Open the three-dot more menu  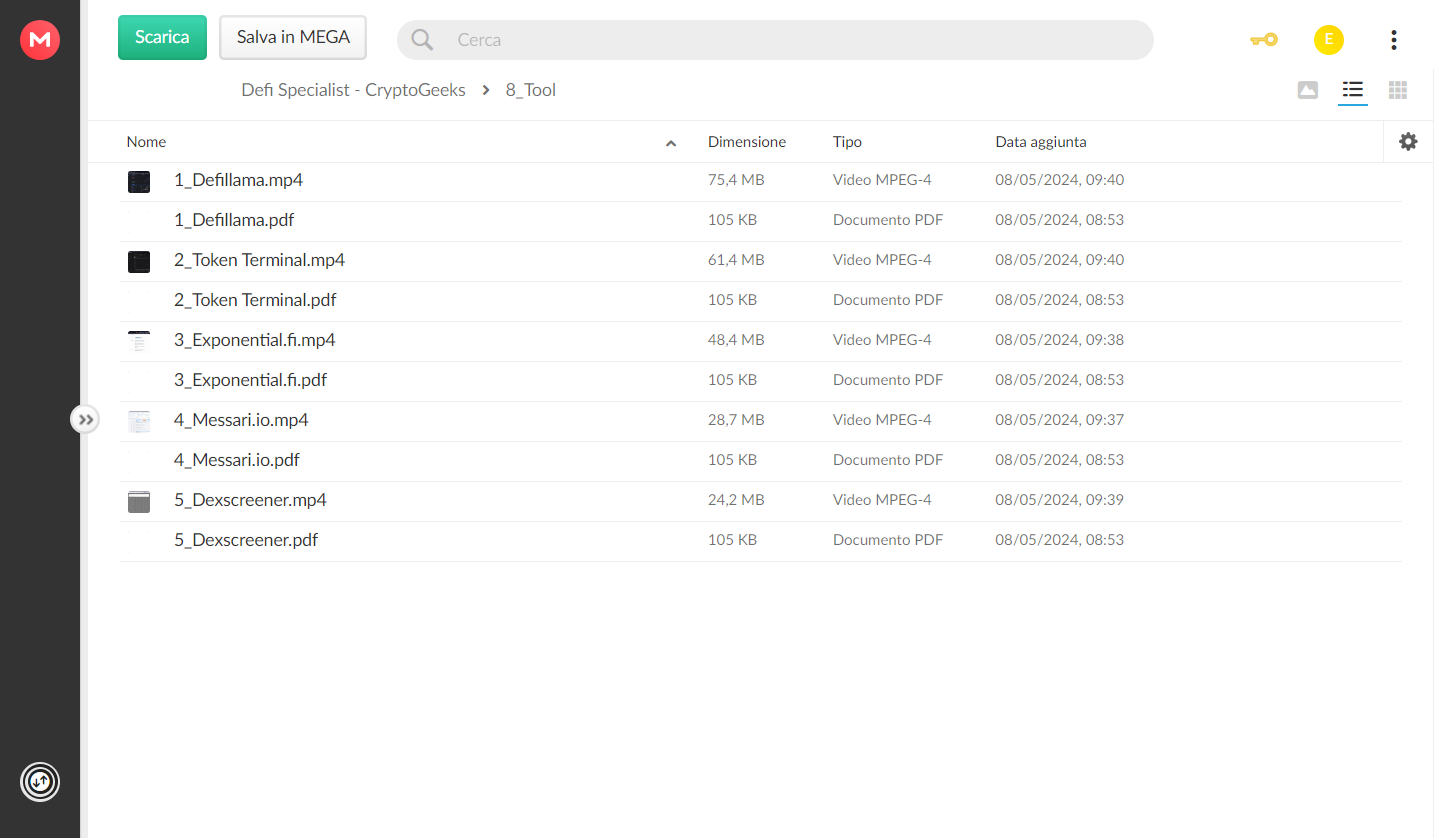[x=1394, y=40]
